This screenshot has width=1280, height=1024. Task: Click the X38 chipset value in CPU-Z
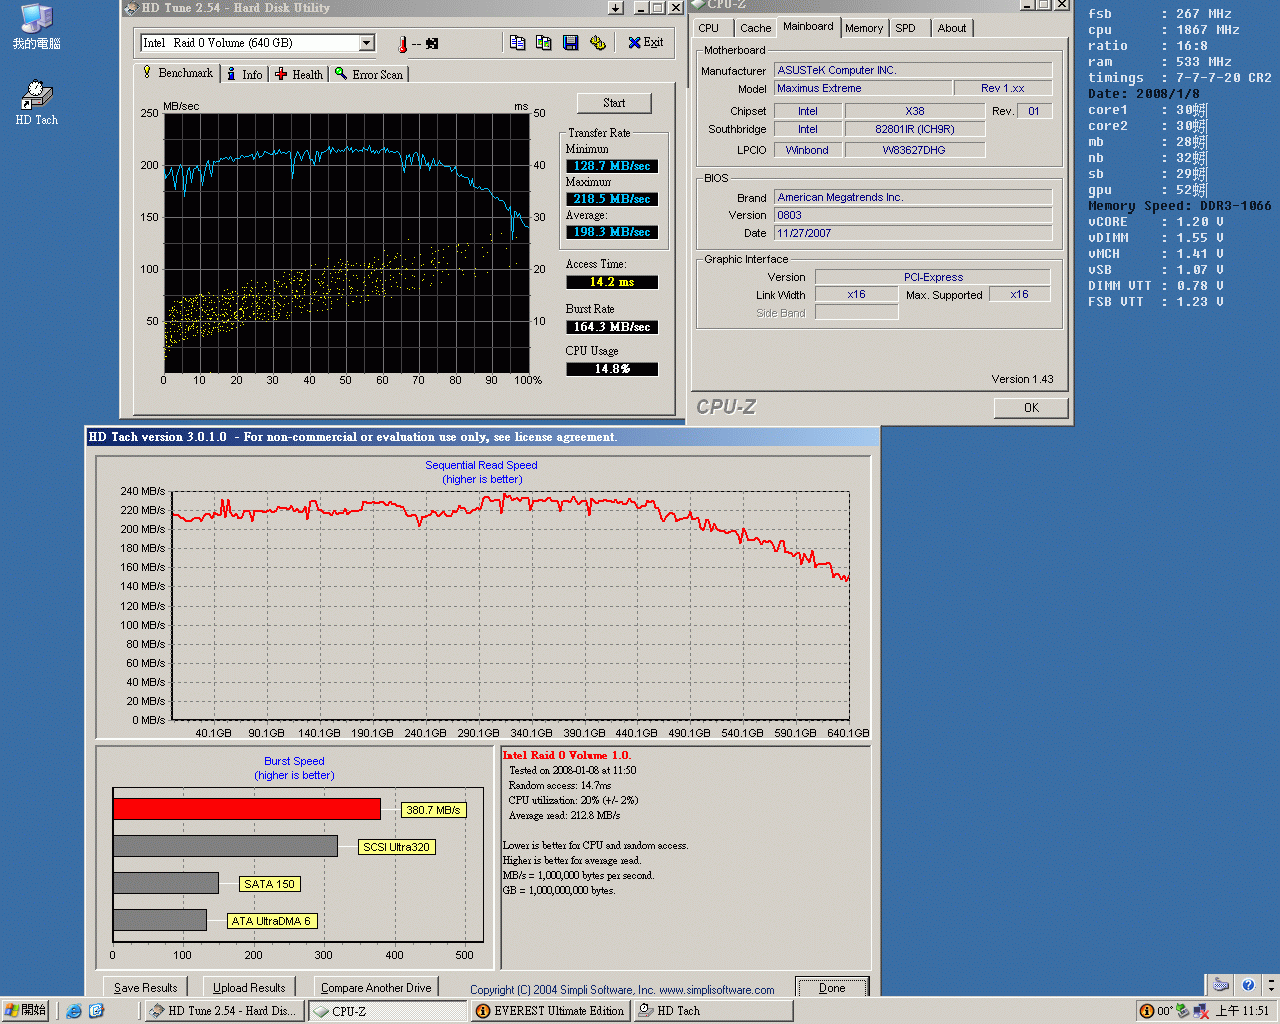click(914, 111)
